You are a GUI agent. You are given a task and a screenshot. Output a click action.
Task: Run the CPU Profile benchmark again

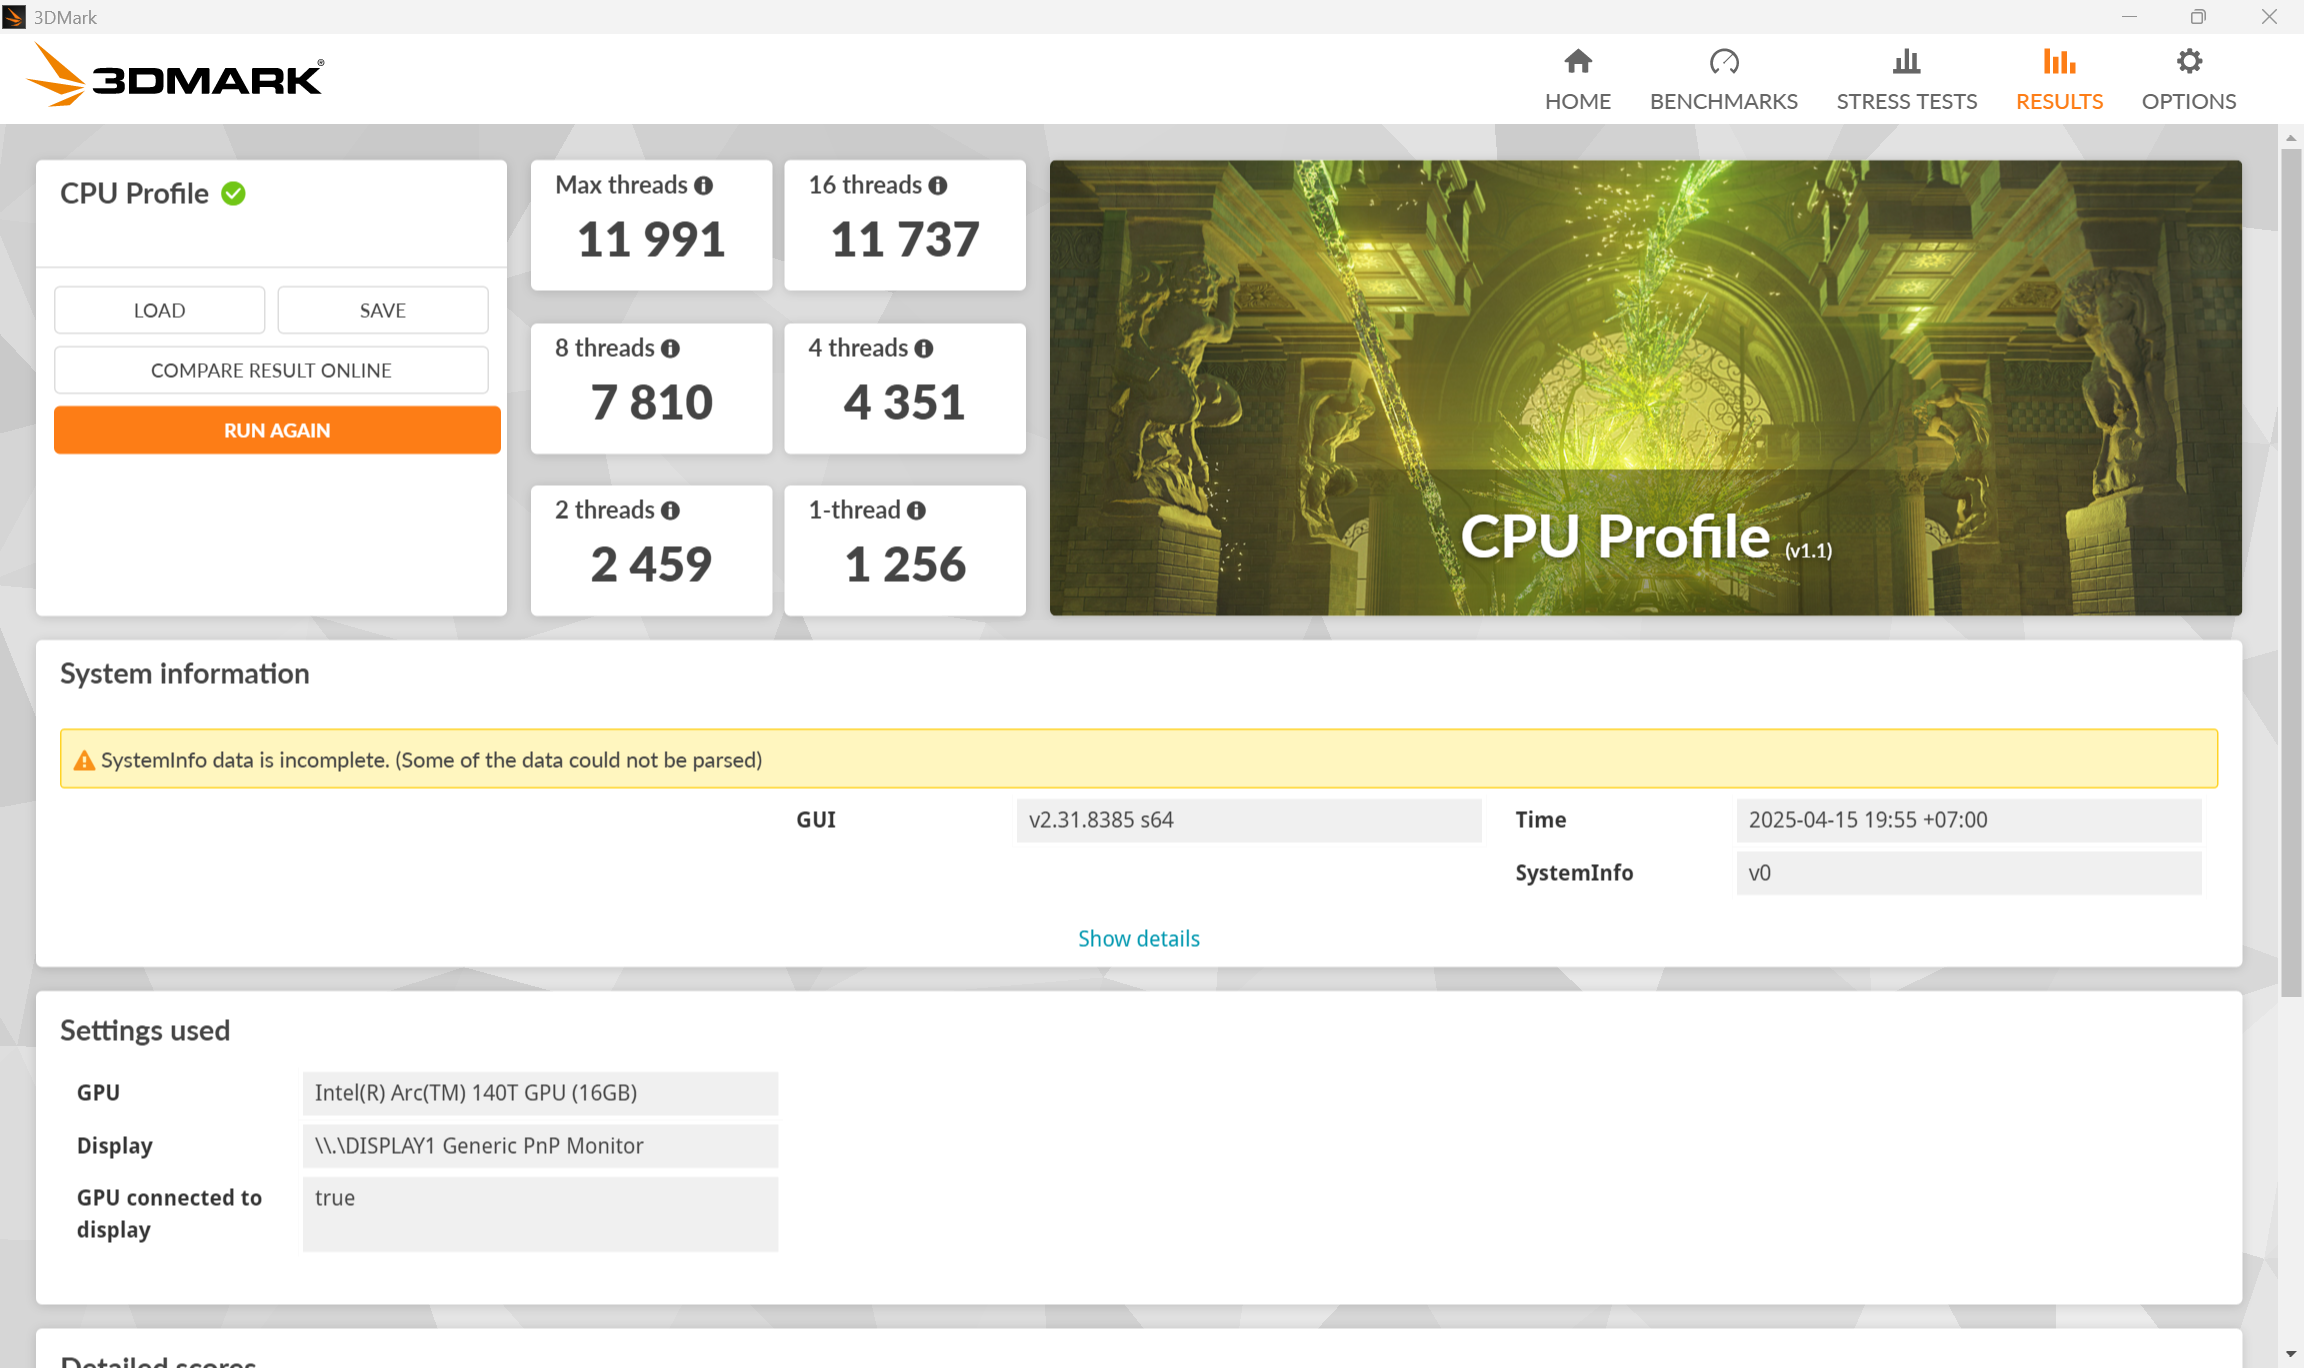point(277,430)
